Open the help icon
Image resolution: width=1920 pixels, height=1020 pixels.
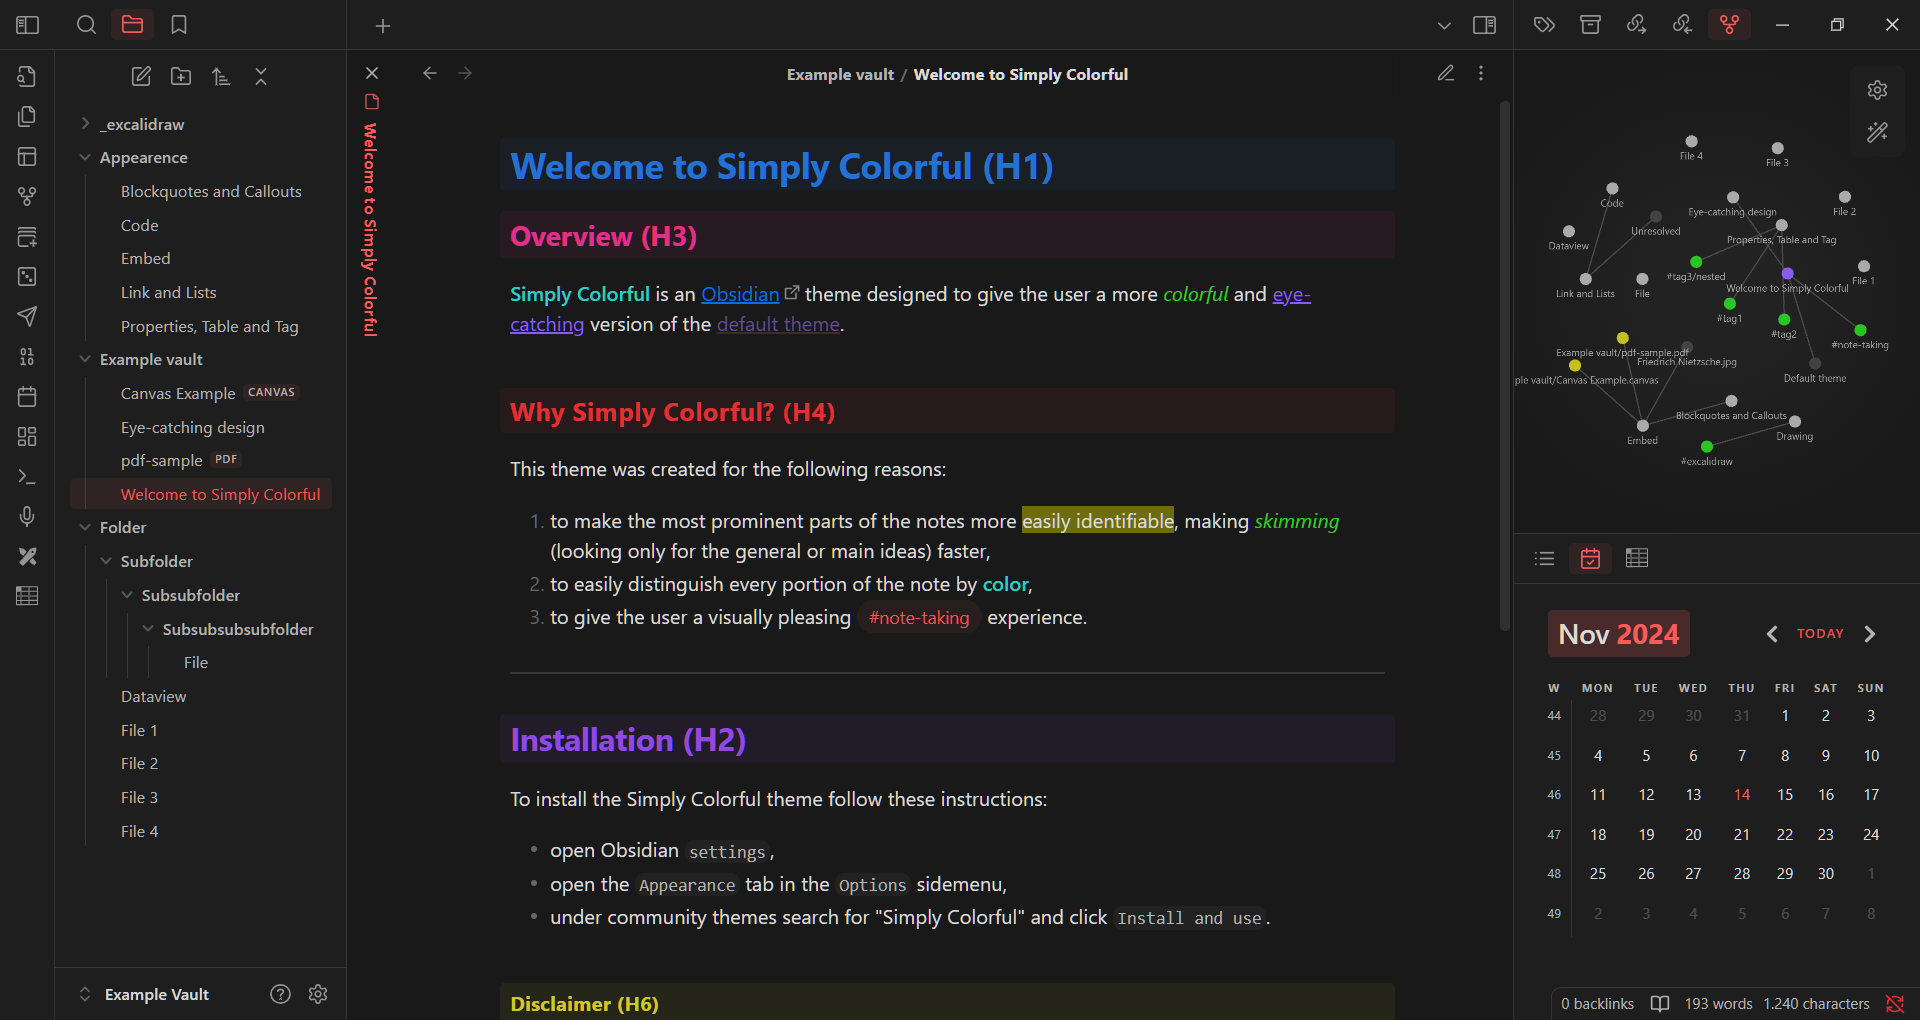click(x=281, y=994)
